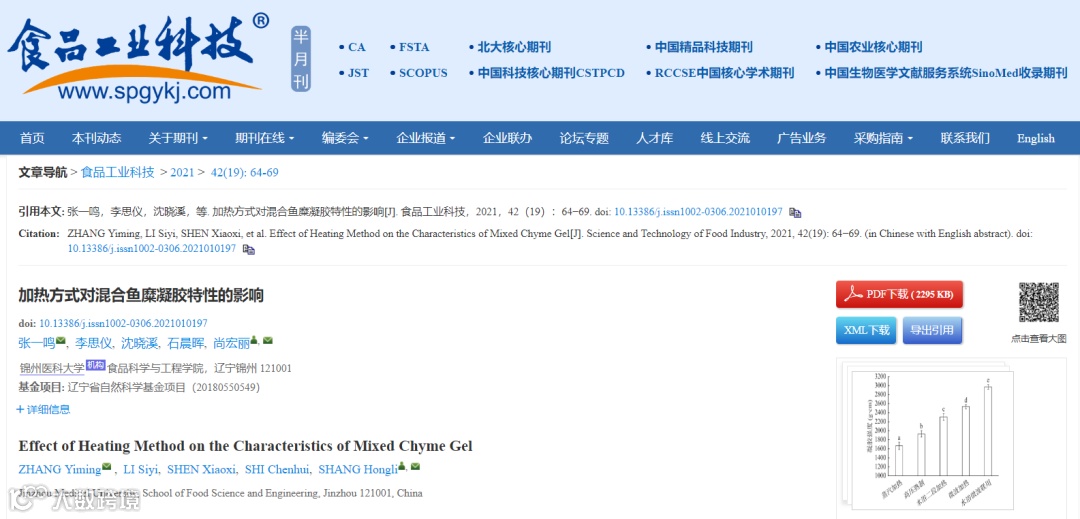Open 线上交流 menu item
1080x519 pixels.
point(725,138)
